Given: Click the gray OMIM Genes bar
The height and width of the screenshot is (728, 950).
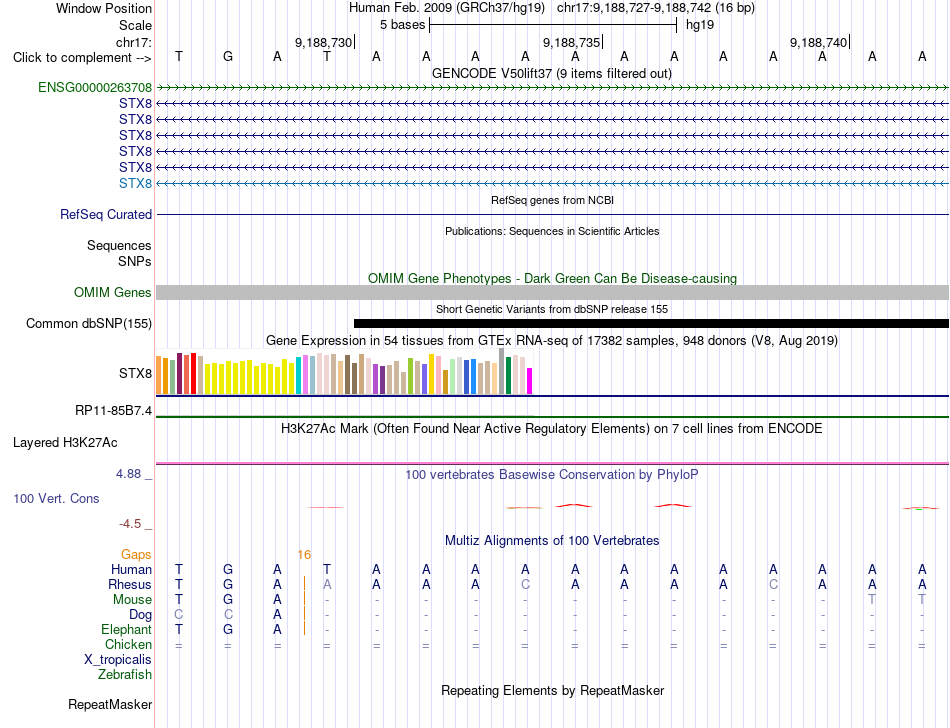Looking at the screenshot, I should (552, 293).
